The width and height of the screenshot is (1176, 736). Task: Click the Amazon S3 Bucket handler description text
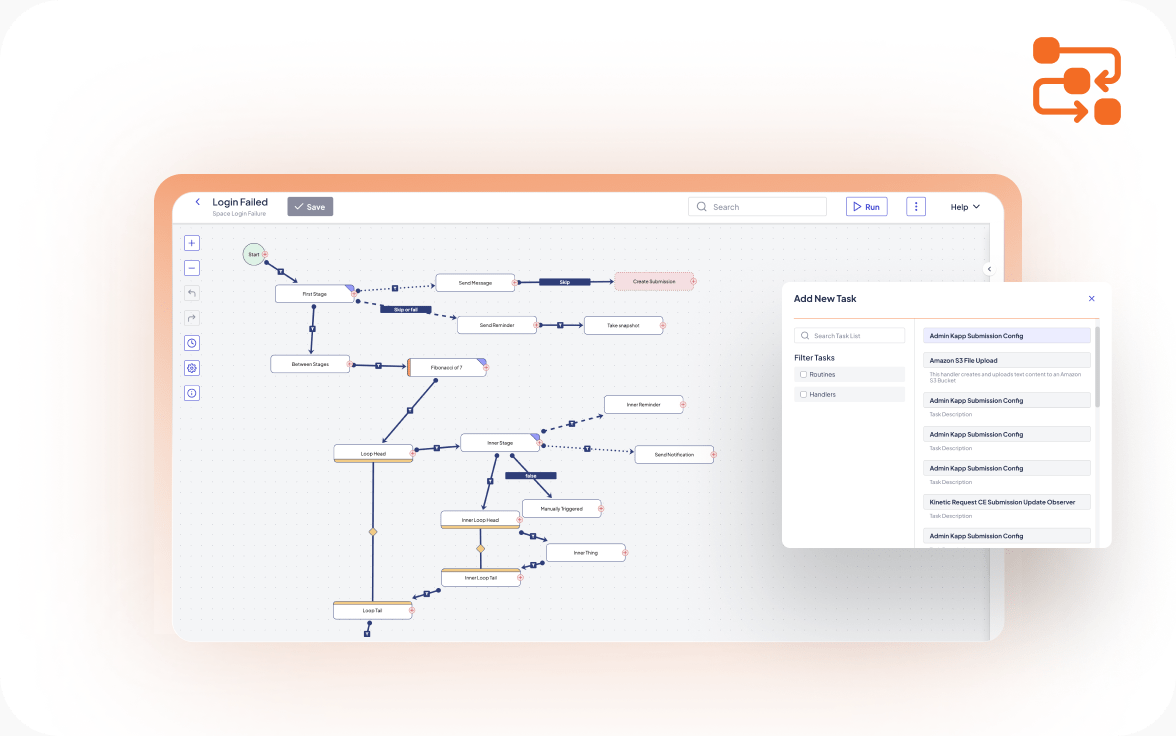point(1005,377)
